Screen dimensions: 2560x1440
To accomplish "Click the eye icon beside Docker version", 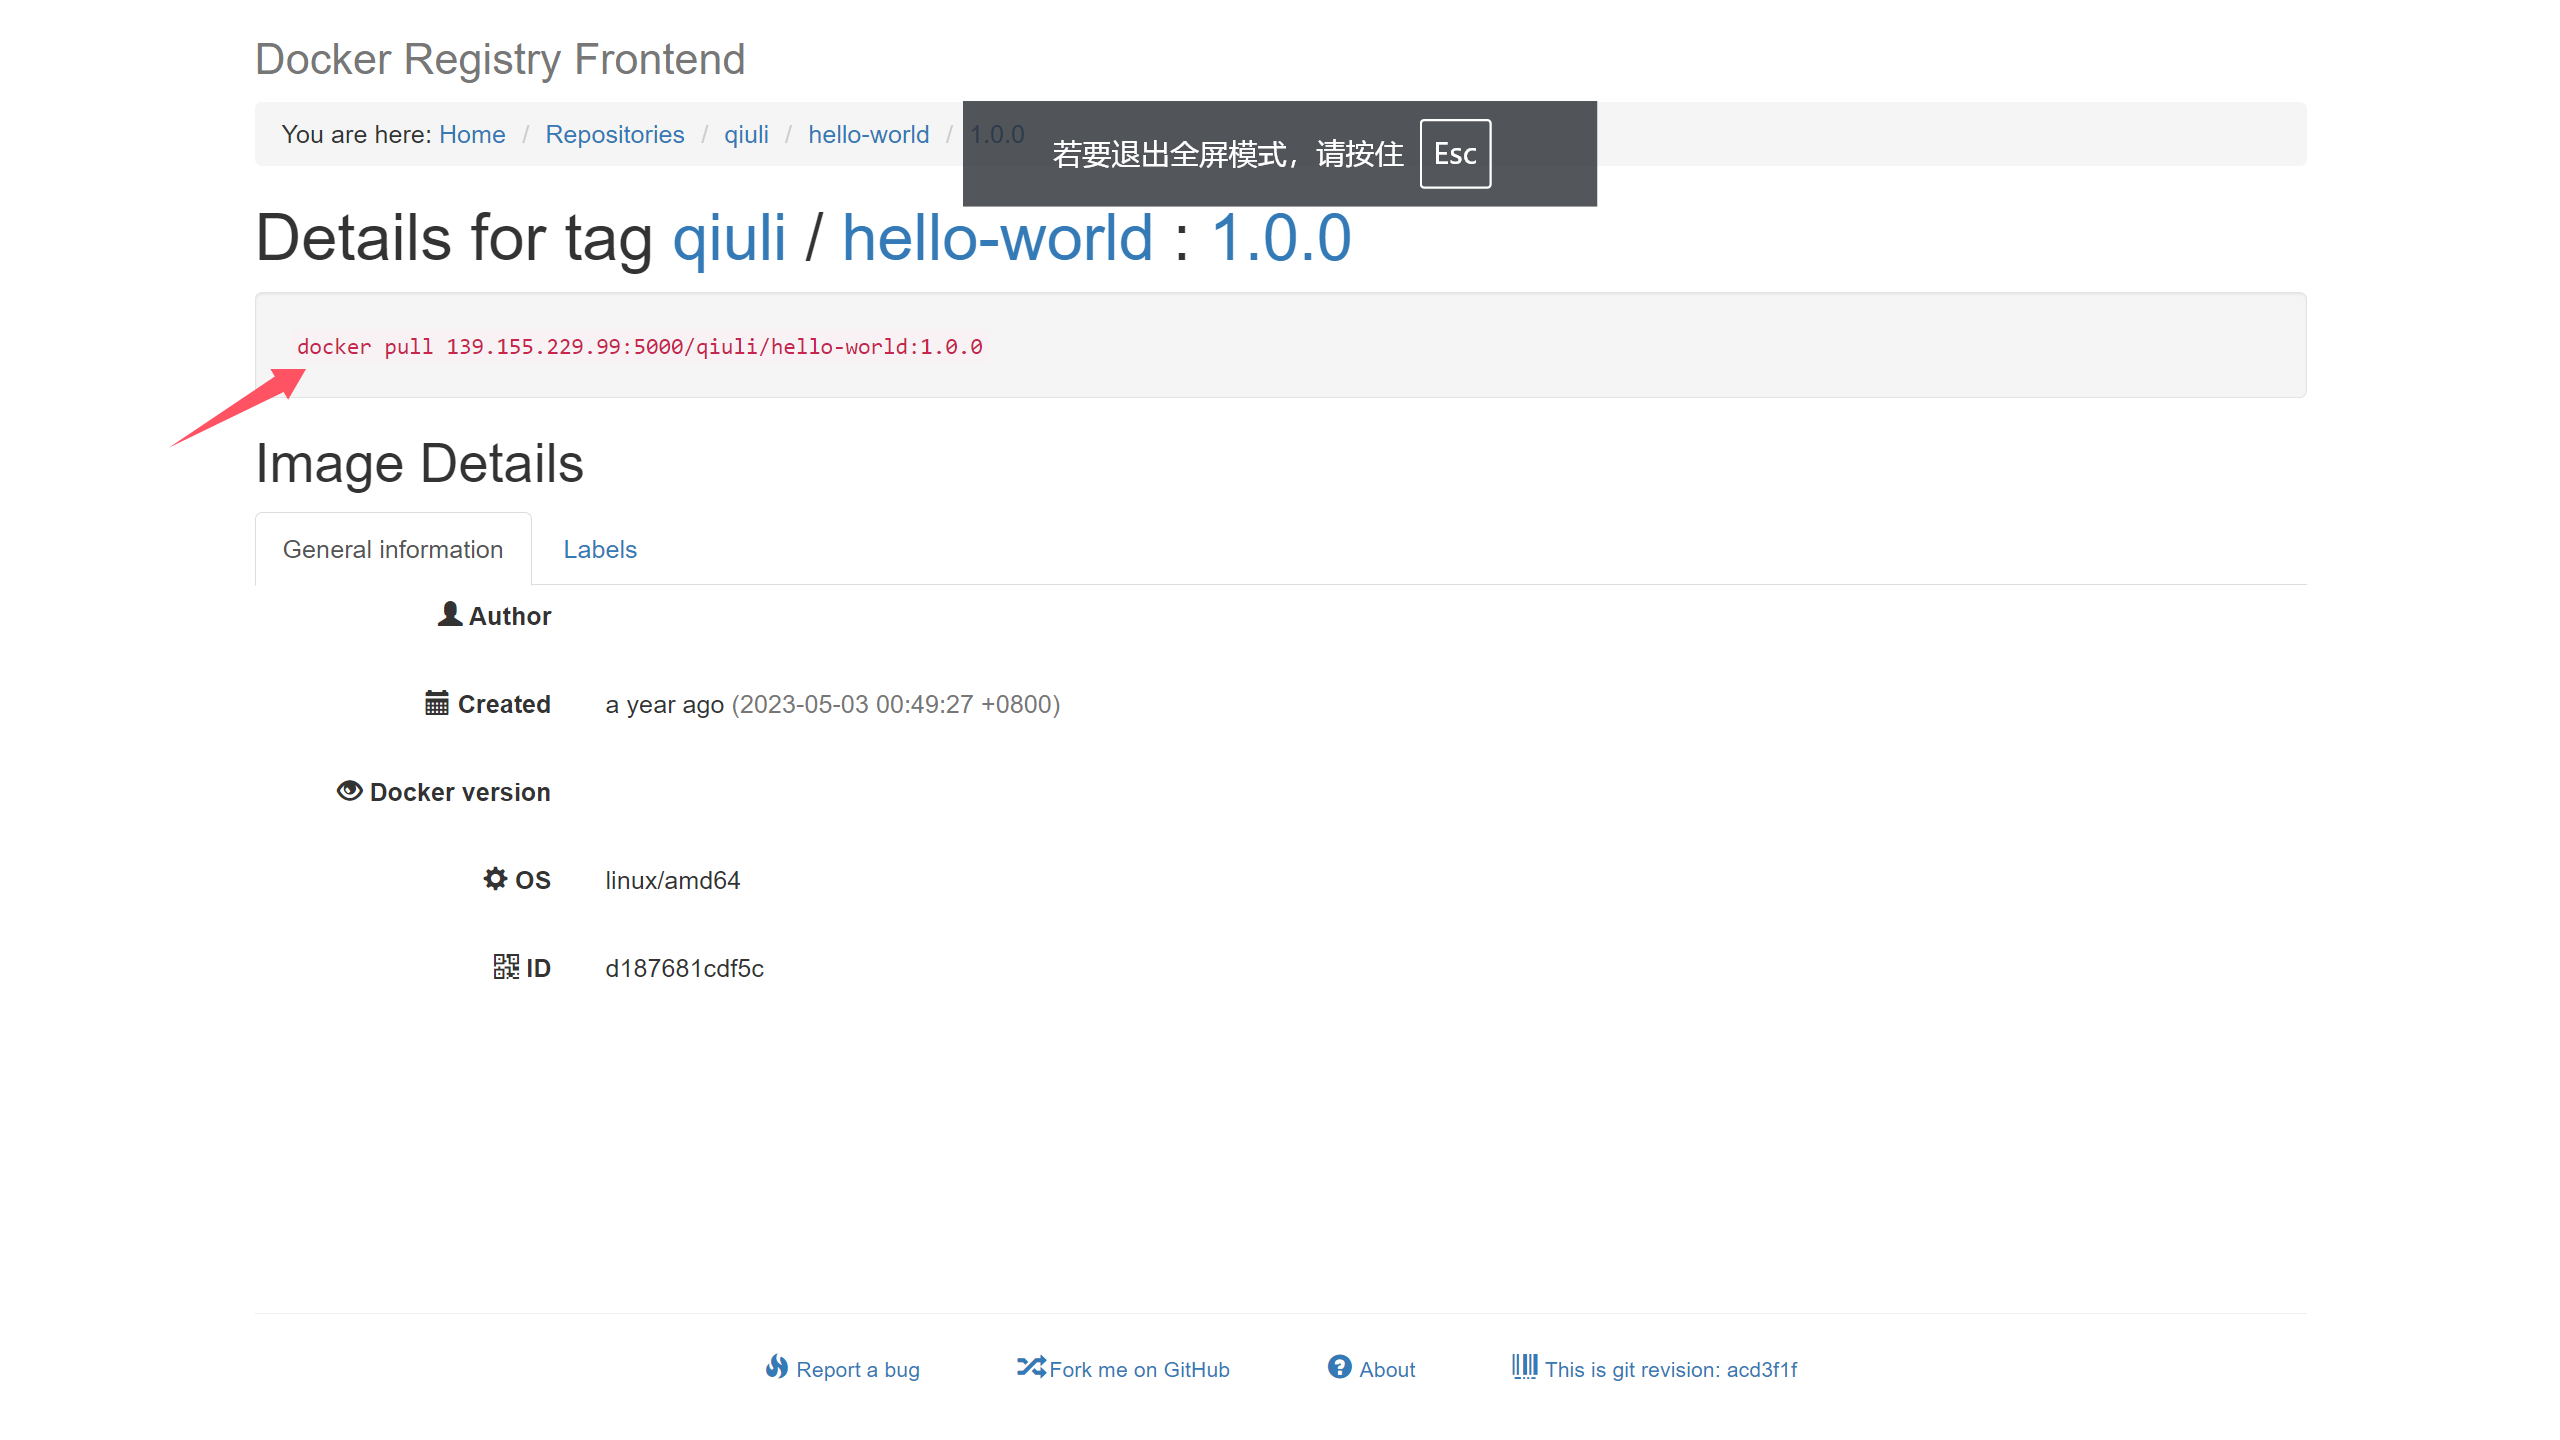I will tap(349, 791).
